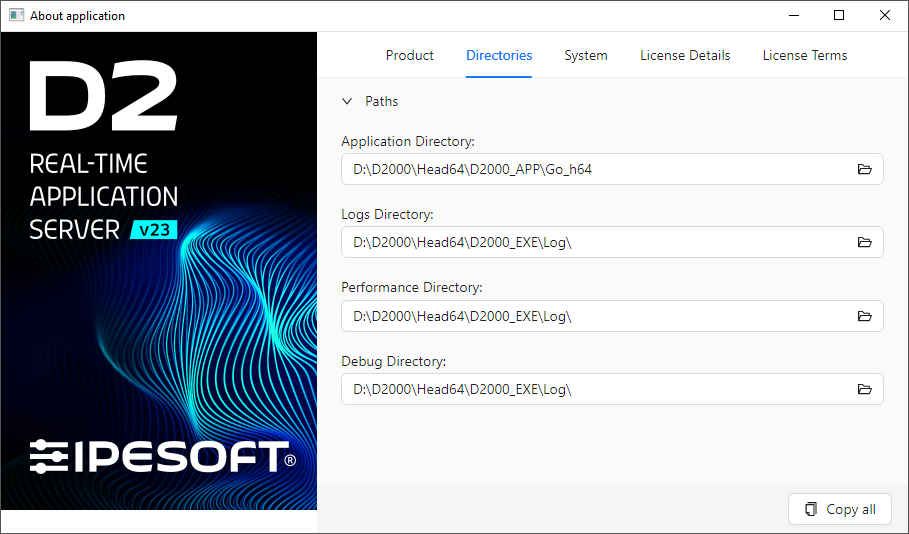Open the Application Directory folder icon
The height and width of the screenshot is (534, 909).
[x=865, y=169]
